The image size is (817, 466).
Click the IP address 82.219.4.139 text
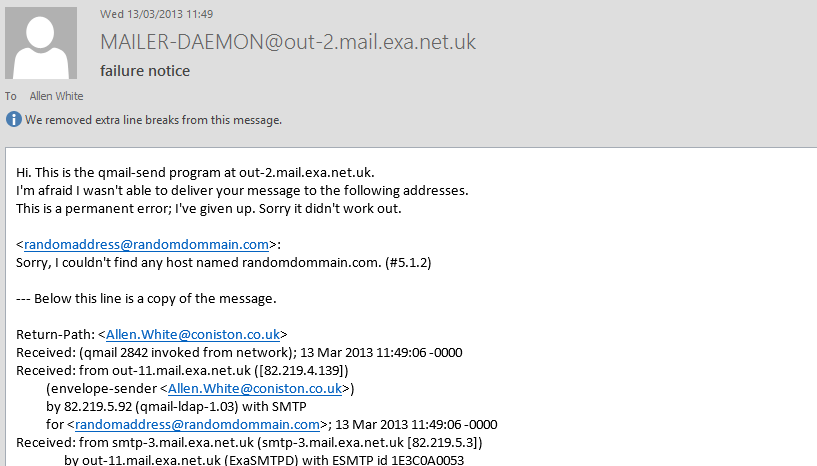click(x=301, y=371)
